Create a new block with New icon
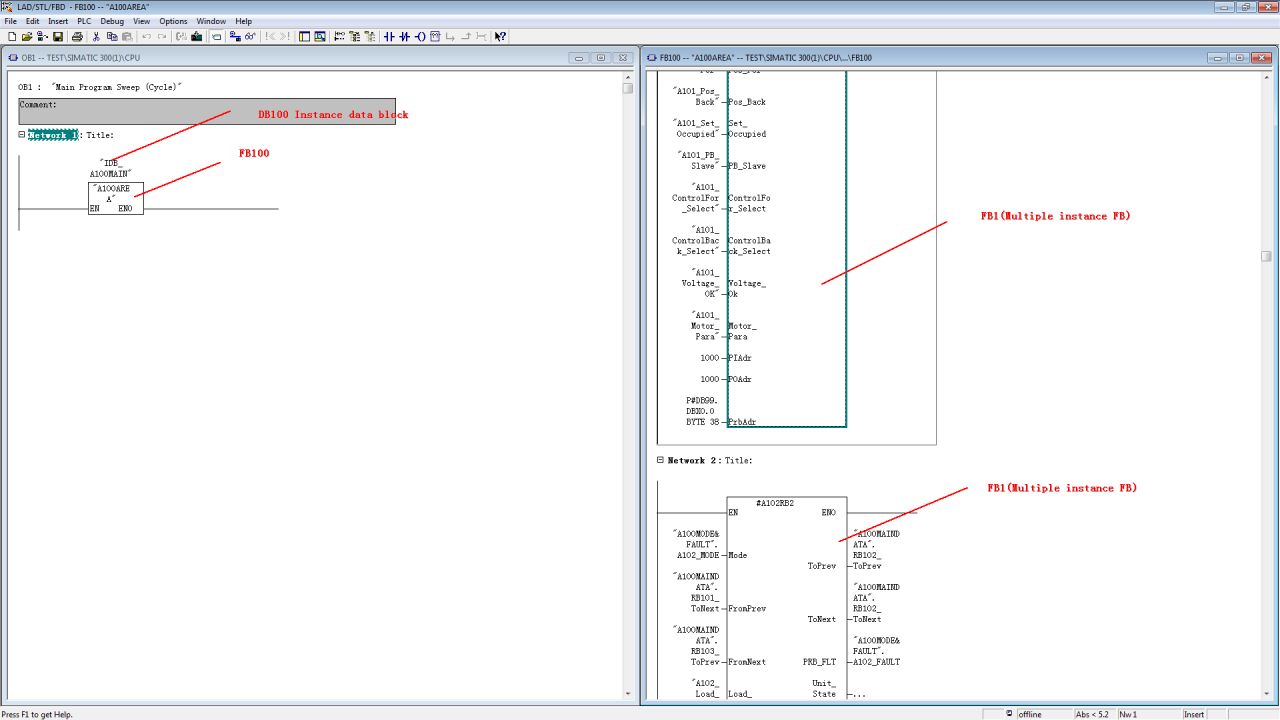 pyautogui.click(x=12, y=36)
